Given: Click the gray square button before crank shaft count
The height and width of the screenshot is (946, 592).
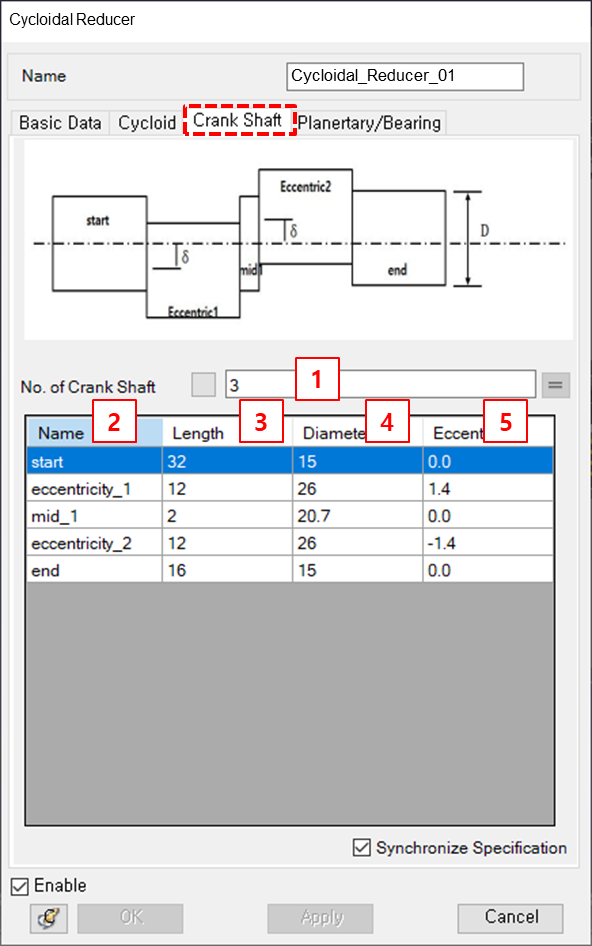Looking at the screenshot, I should coord(203,385).
